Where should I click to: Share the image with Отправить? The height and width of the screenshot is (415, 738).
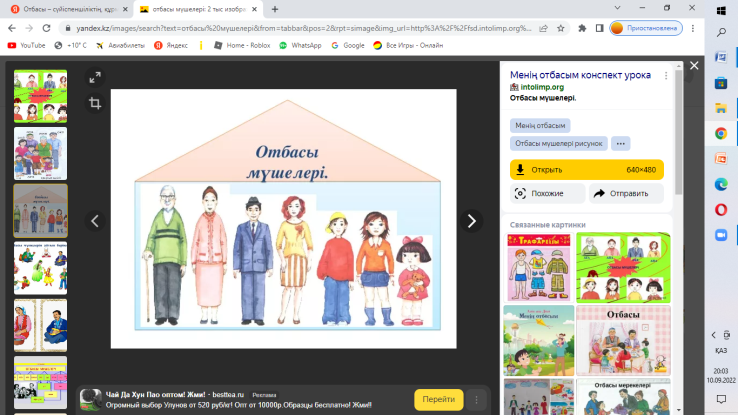[626, 193]
